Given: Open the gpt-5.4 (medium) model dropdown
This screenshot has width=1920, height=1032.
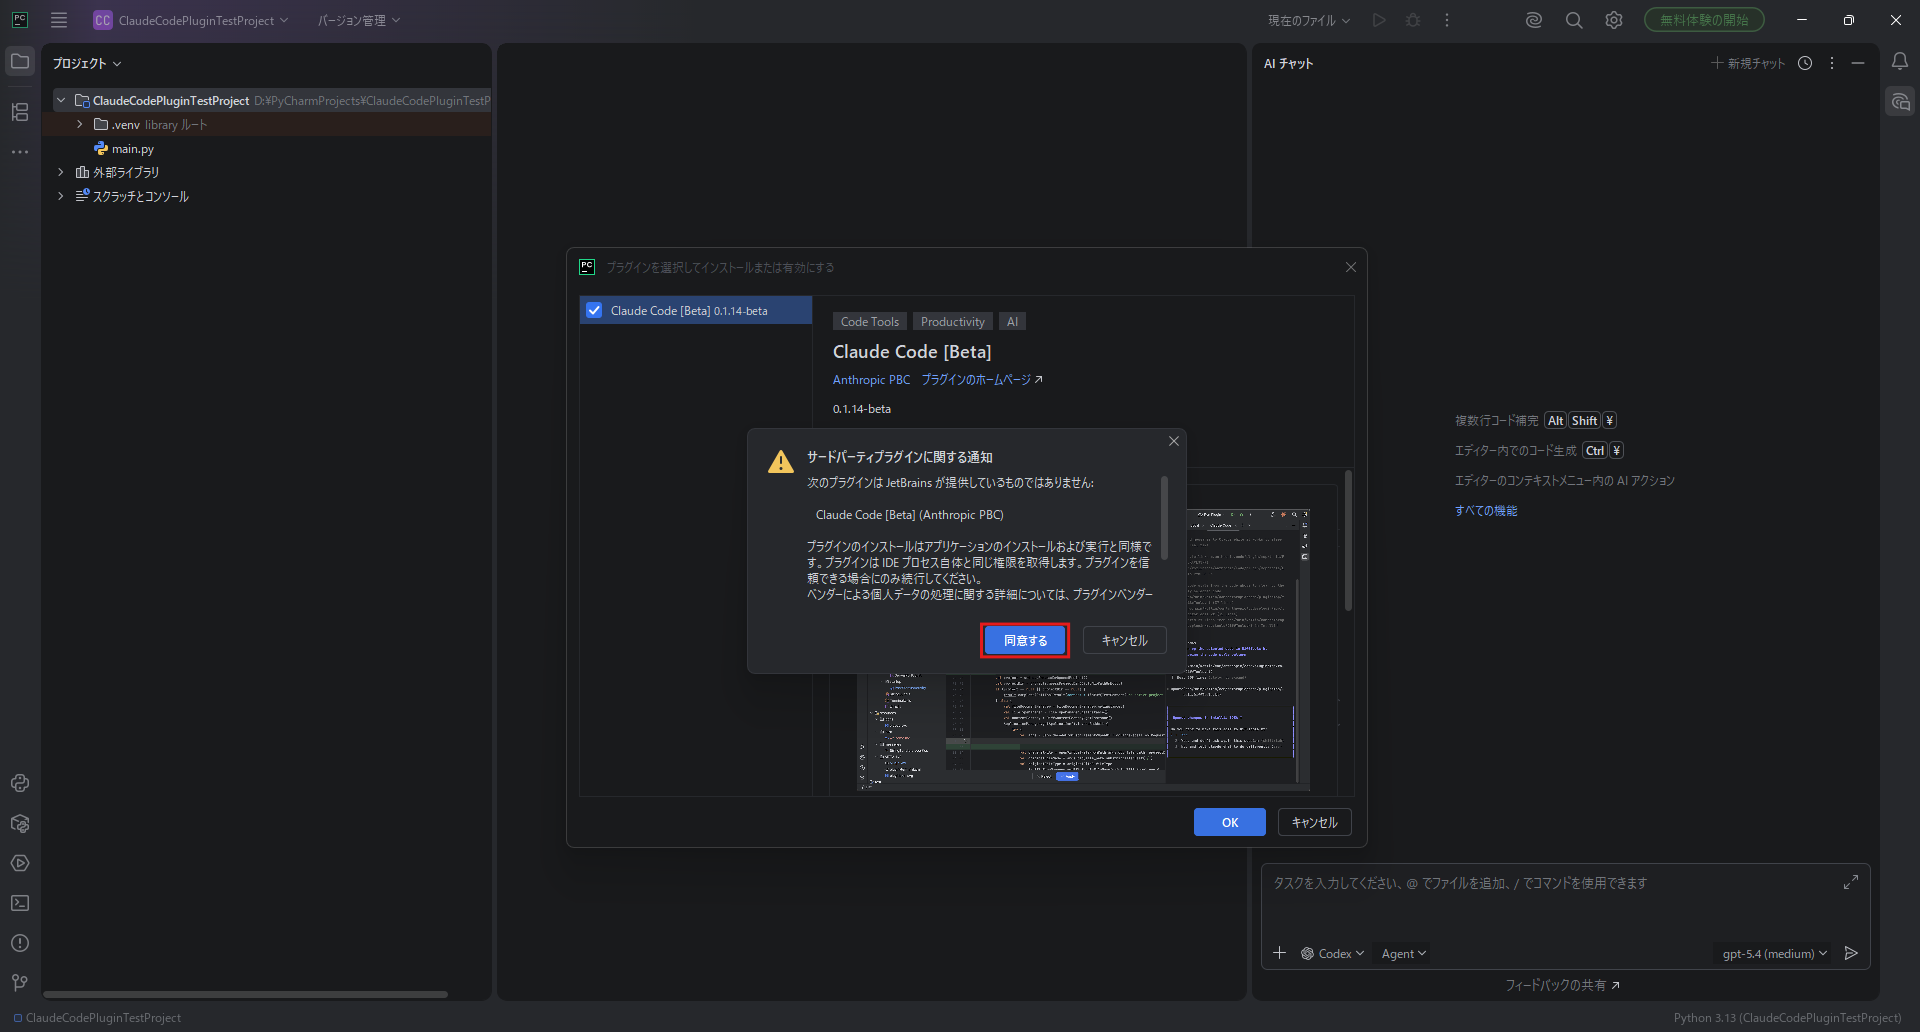Looking at the screenshot, I should coord(1774,954).
